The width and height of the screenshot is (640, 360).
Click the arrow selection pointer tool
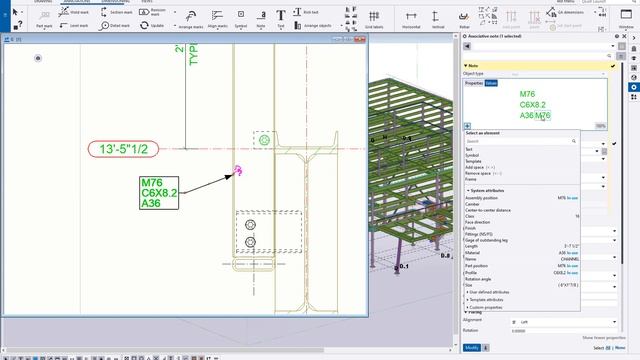point(16,12)
